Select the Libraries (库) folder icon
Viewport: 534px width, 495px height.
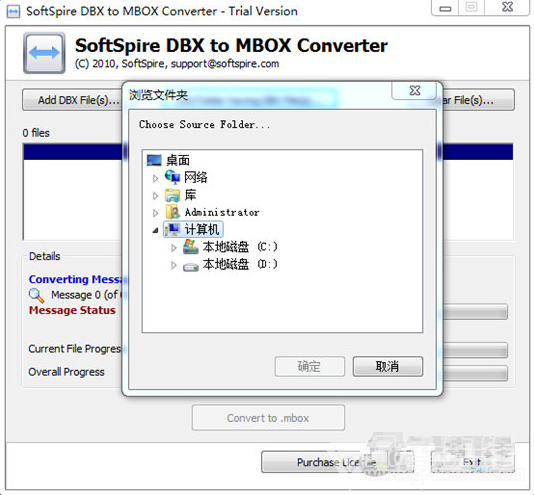172,195
